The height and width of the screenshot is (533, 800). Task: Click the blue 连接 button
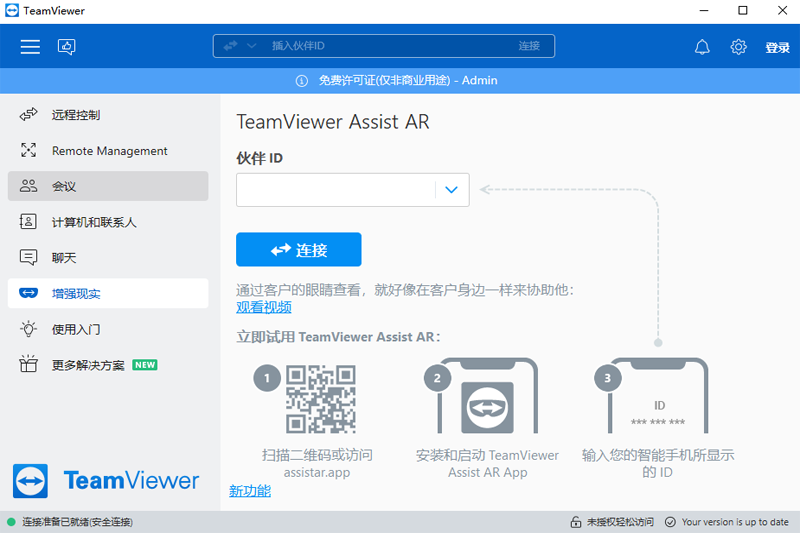pyautogui.click(x=299, y=249)
